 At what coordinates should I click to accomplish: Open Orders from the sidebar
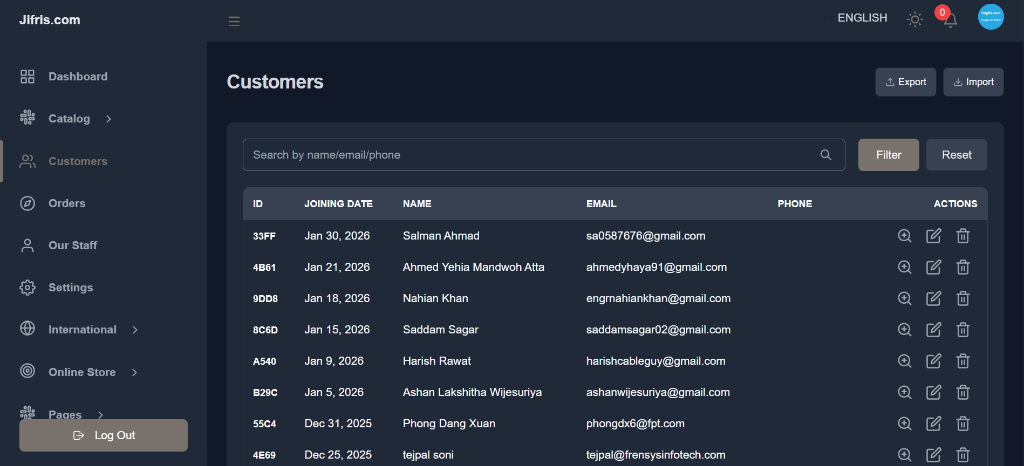click(66, 203)
